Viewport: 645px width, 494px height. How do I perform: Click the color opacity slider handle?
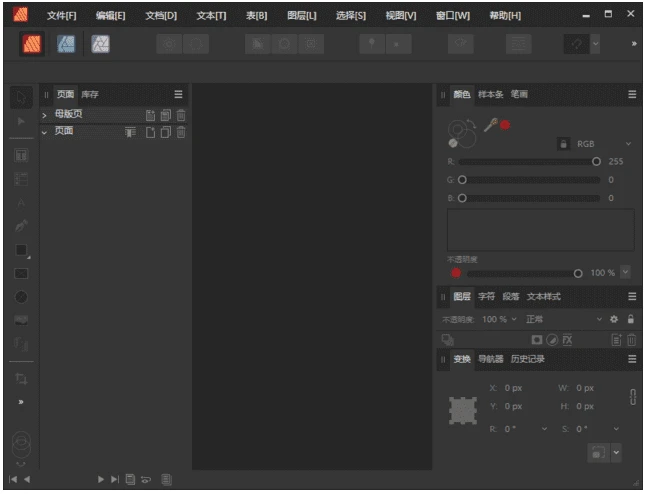(578, 274)
